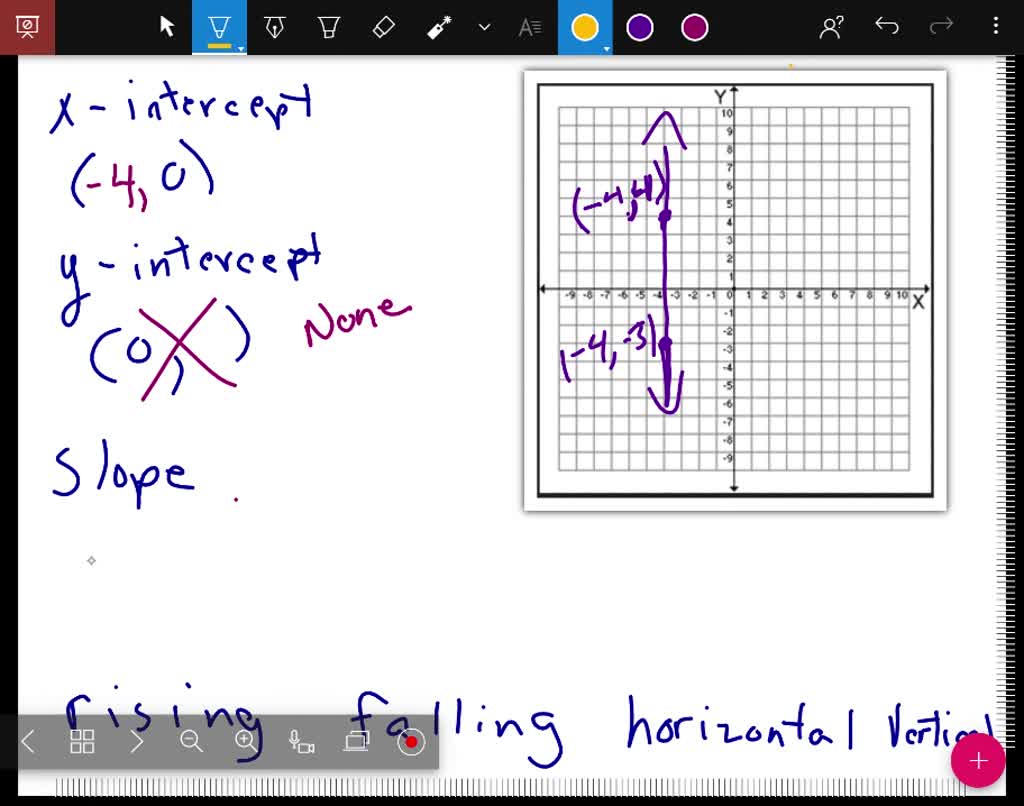Image resolution: width=1024 pixels, height=806 pixels.
Task: Open the text tool
Action: tap(530, 27)
